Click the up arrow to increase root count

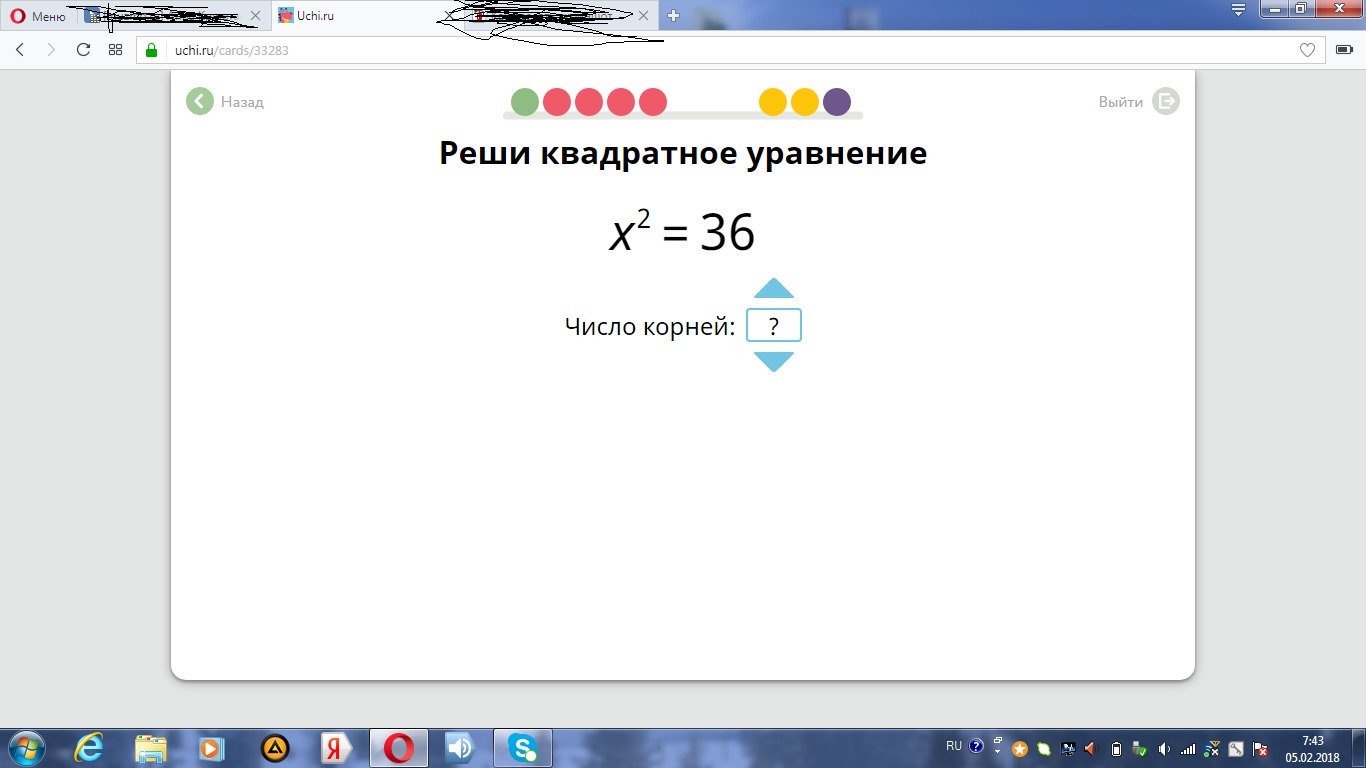coord(773,289)
